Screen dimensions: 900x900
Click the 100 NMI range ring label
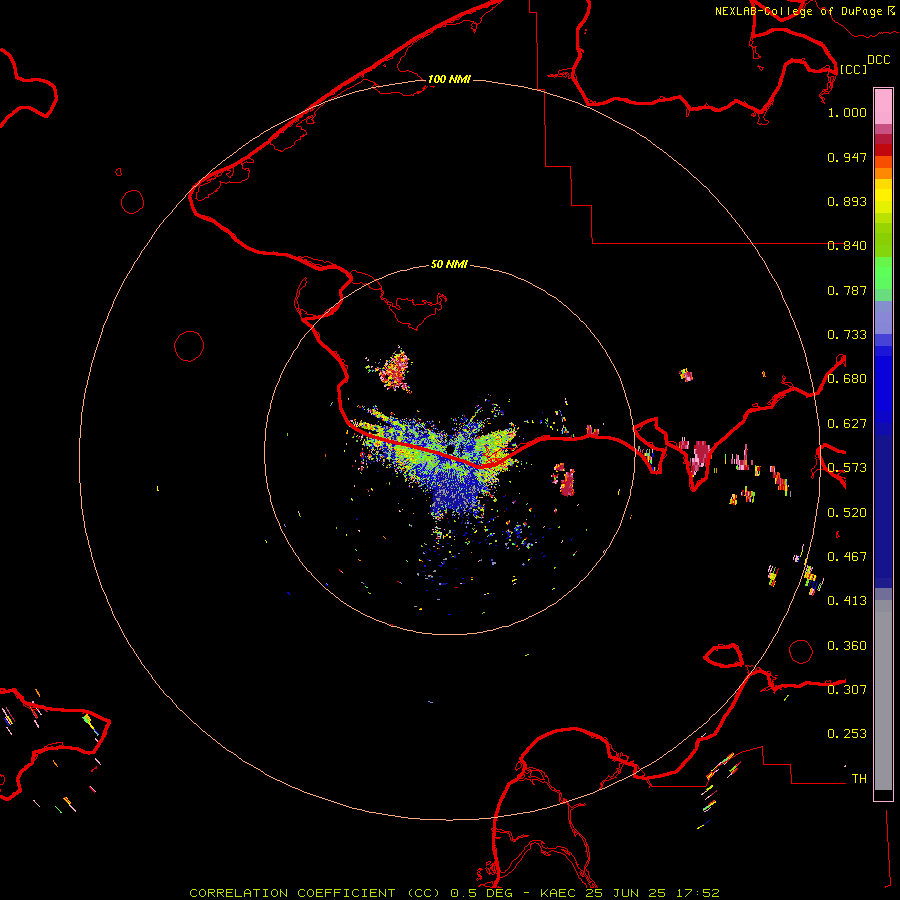449,79
